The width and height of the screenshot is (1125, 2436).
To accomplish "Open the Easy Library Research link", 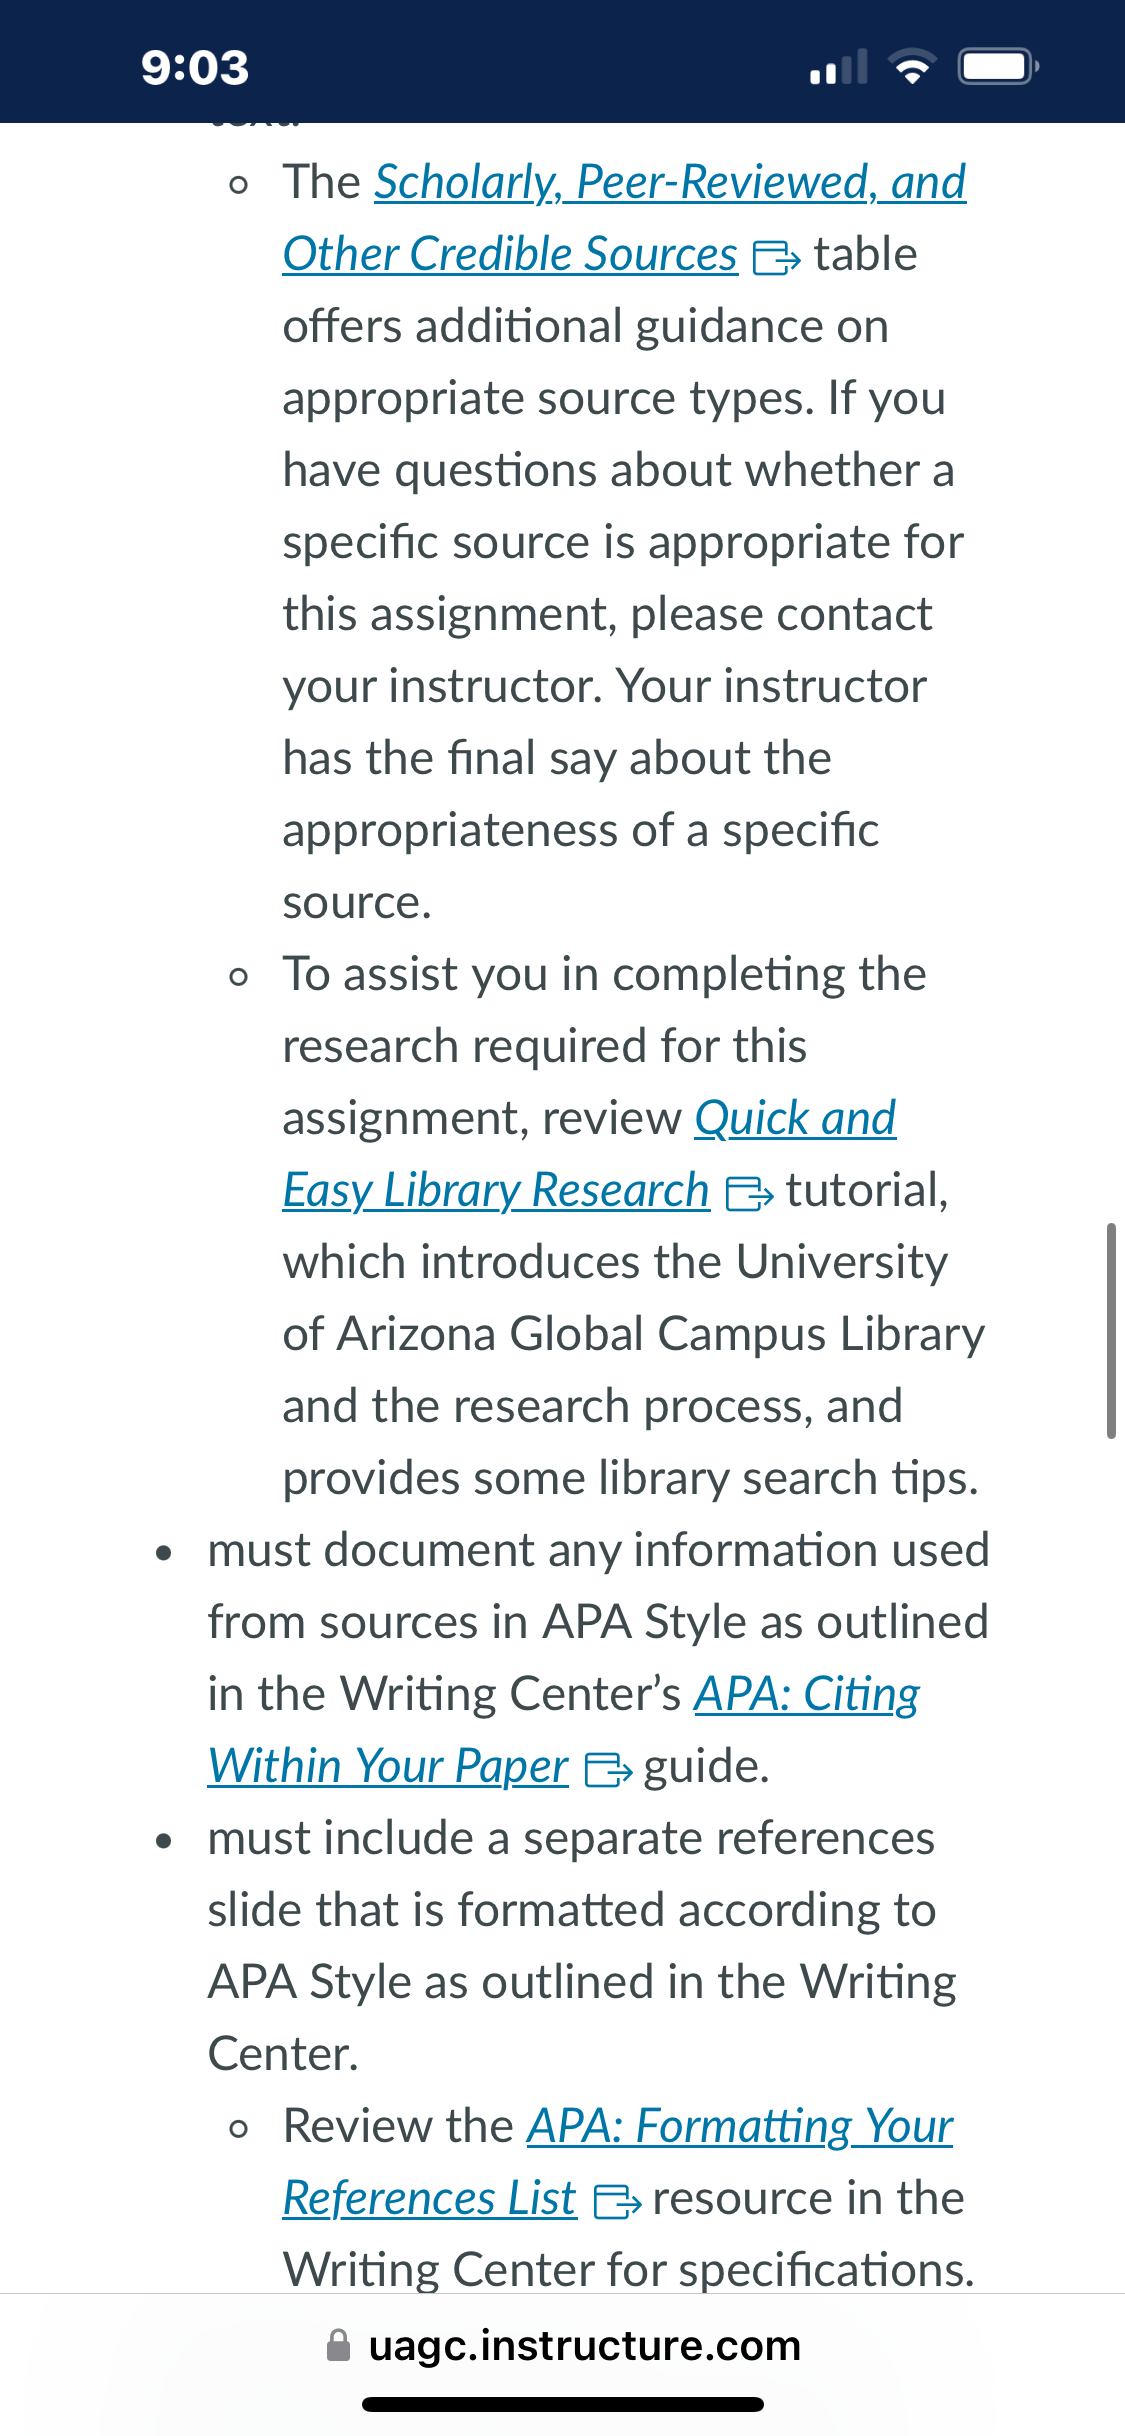I will [496, 1191].
